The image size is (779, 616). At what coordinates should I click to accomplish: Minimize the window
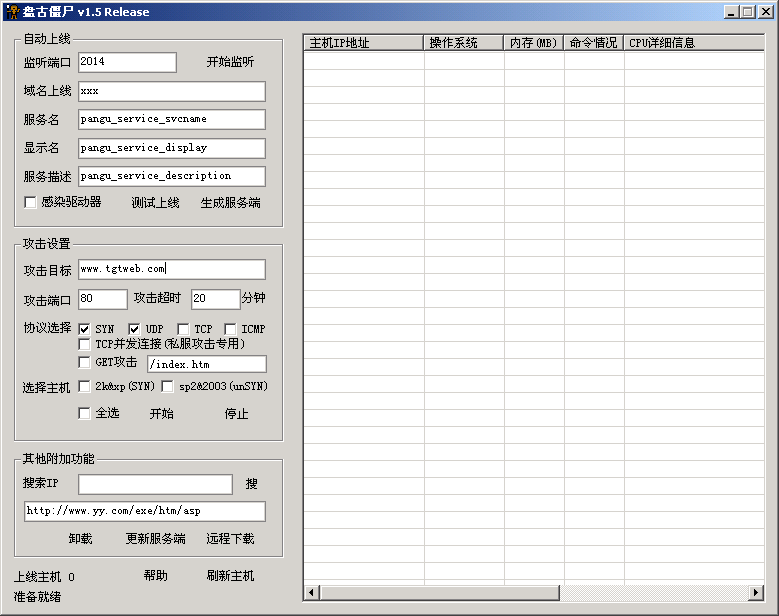coord(731,12)
